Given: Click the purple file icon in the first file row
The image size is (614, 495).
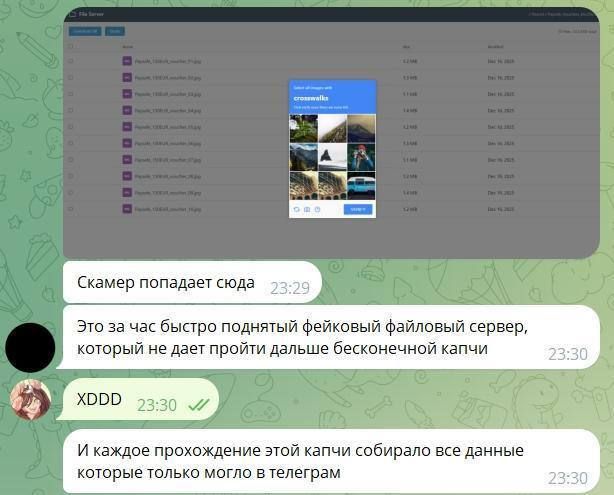Looking at the screenshot, I should coord(127,61).
